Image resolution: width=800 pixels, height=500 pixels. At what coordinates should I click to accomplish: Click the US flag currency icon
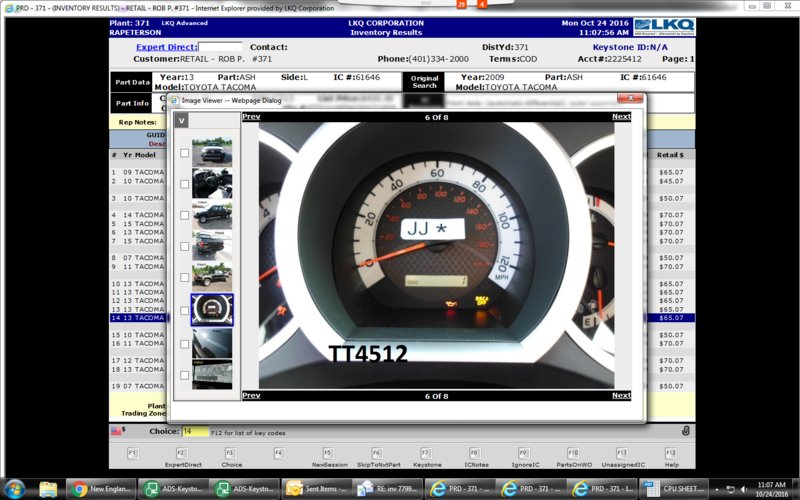coord(117,431)
